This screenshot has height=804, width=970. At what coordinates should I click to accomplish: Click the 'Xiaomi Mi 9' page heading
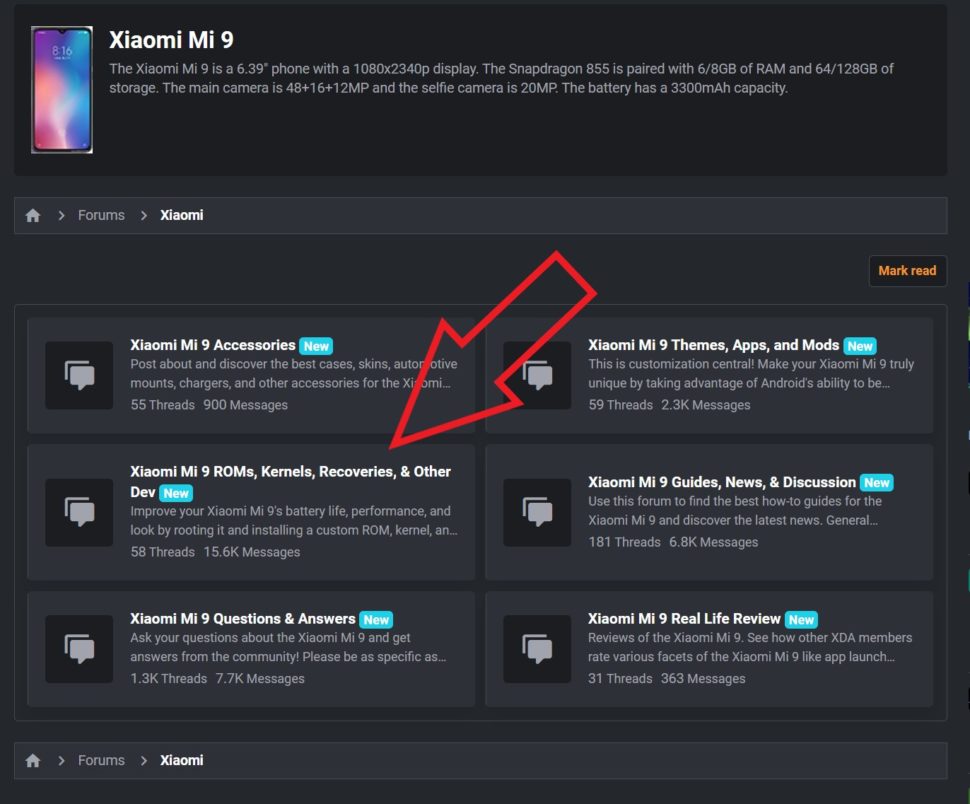point(171,40)
